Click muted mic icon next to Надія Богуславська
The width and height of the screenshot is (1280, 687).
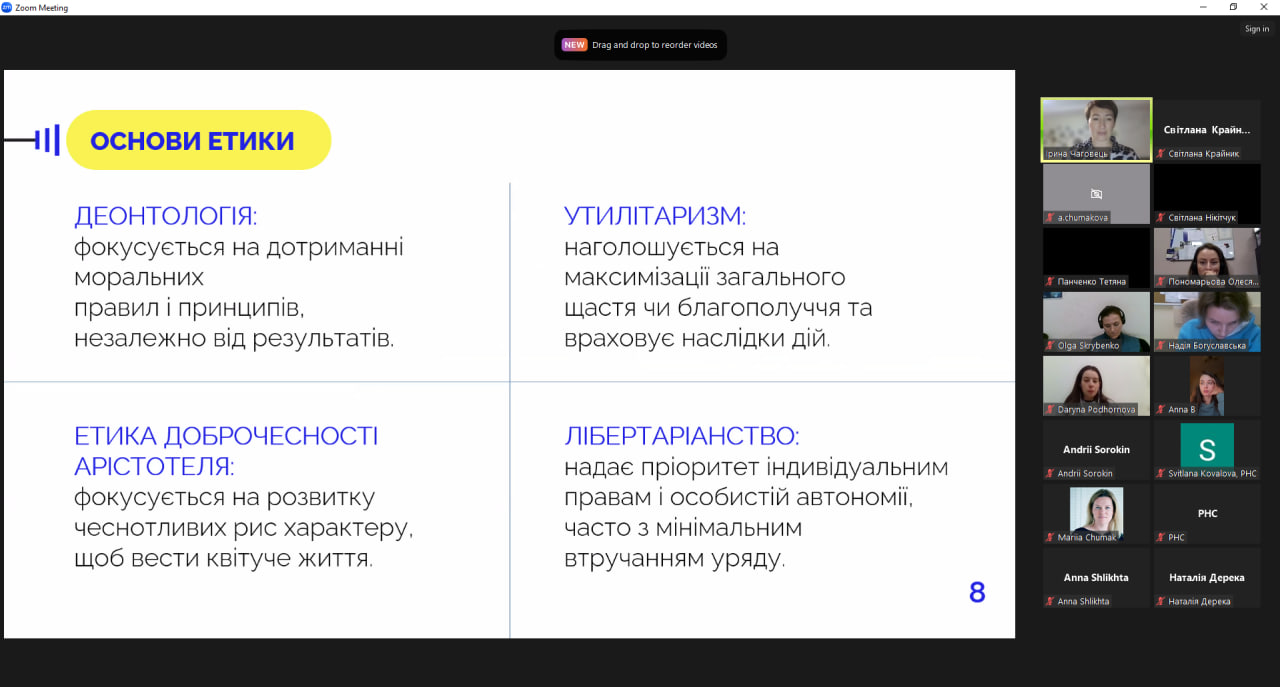[x=1161, y=346]
